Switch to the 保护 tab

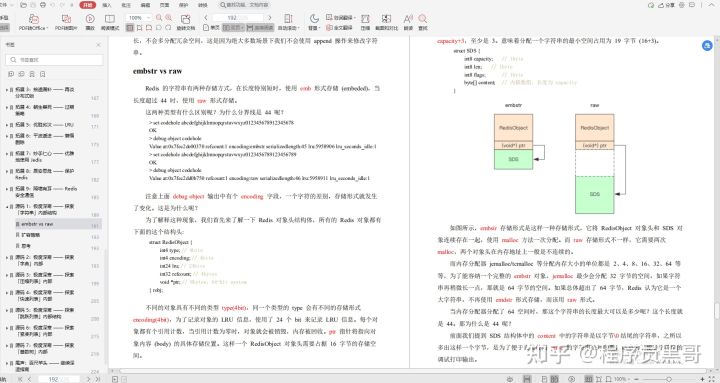183,5
